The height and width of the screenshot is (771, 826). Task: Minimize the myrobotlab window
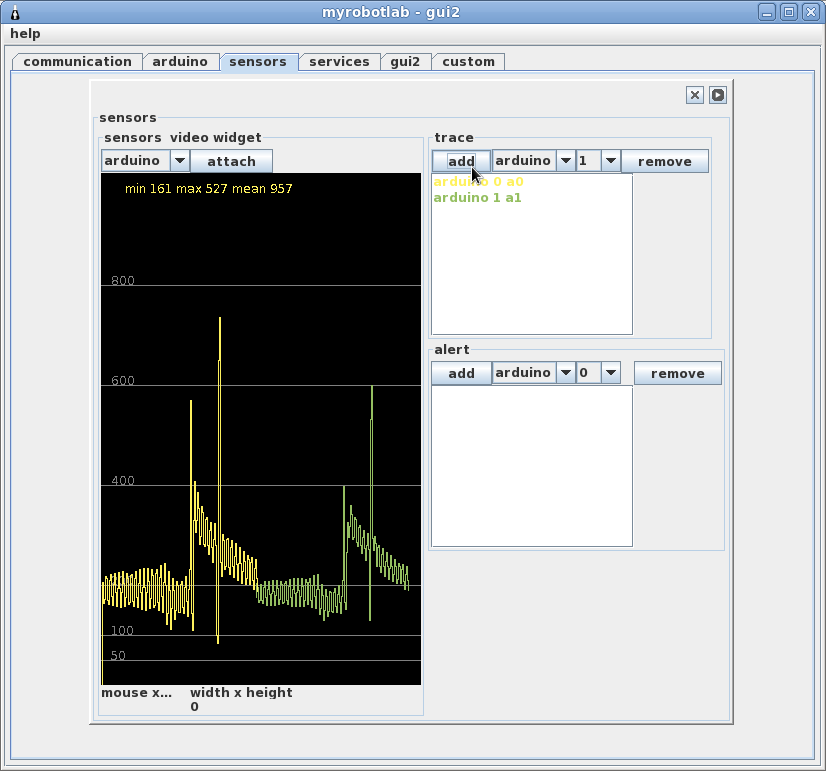point(767,12)
